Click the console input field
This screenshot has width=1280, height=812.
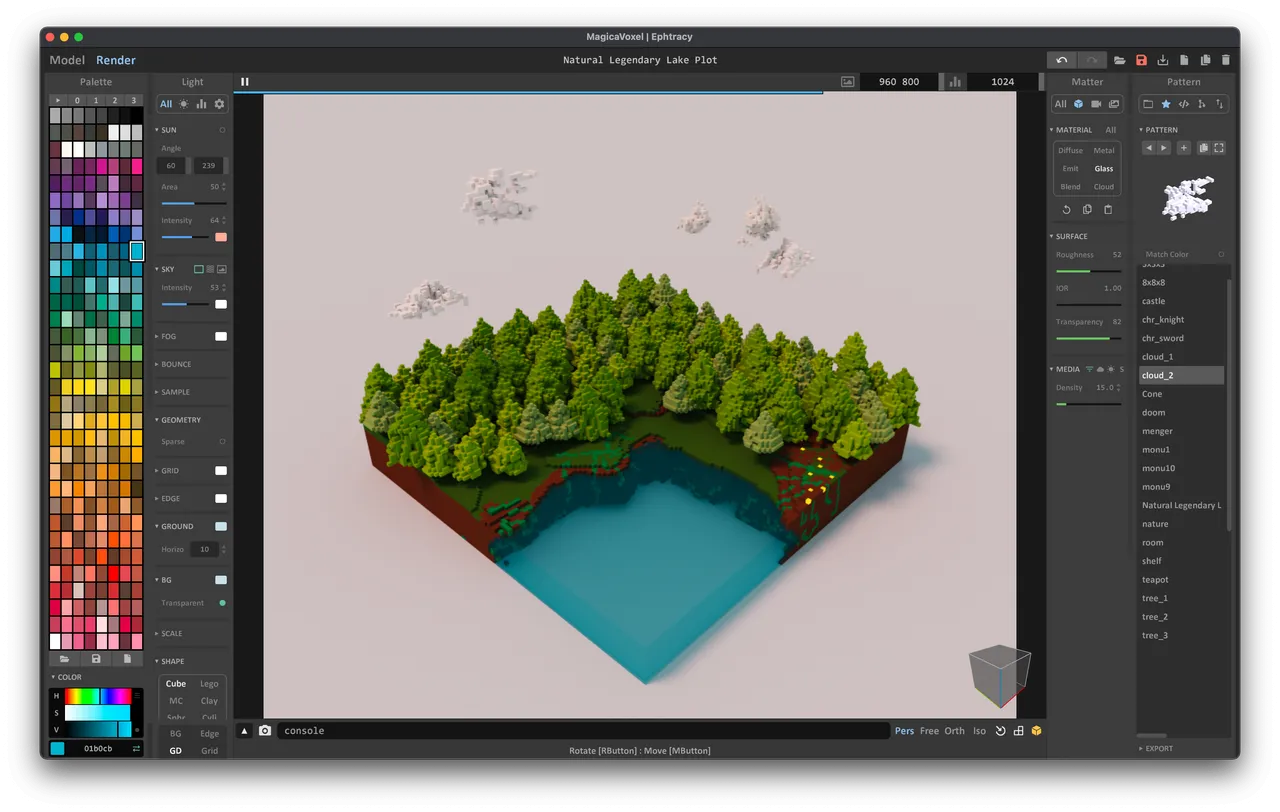[x=583, y=731]
